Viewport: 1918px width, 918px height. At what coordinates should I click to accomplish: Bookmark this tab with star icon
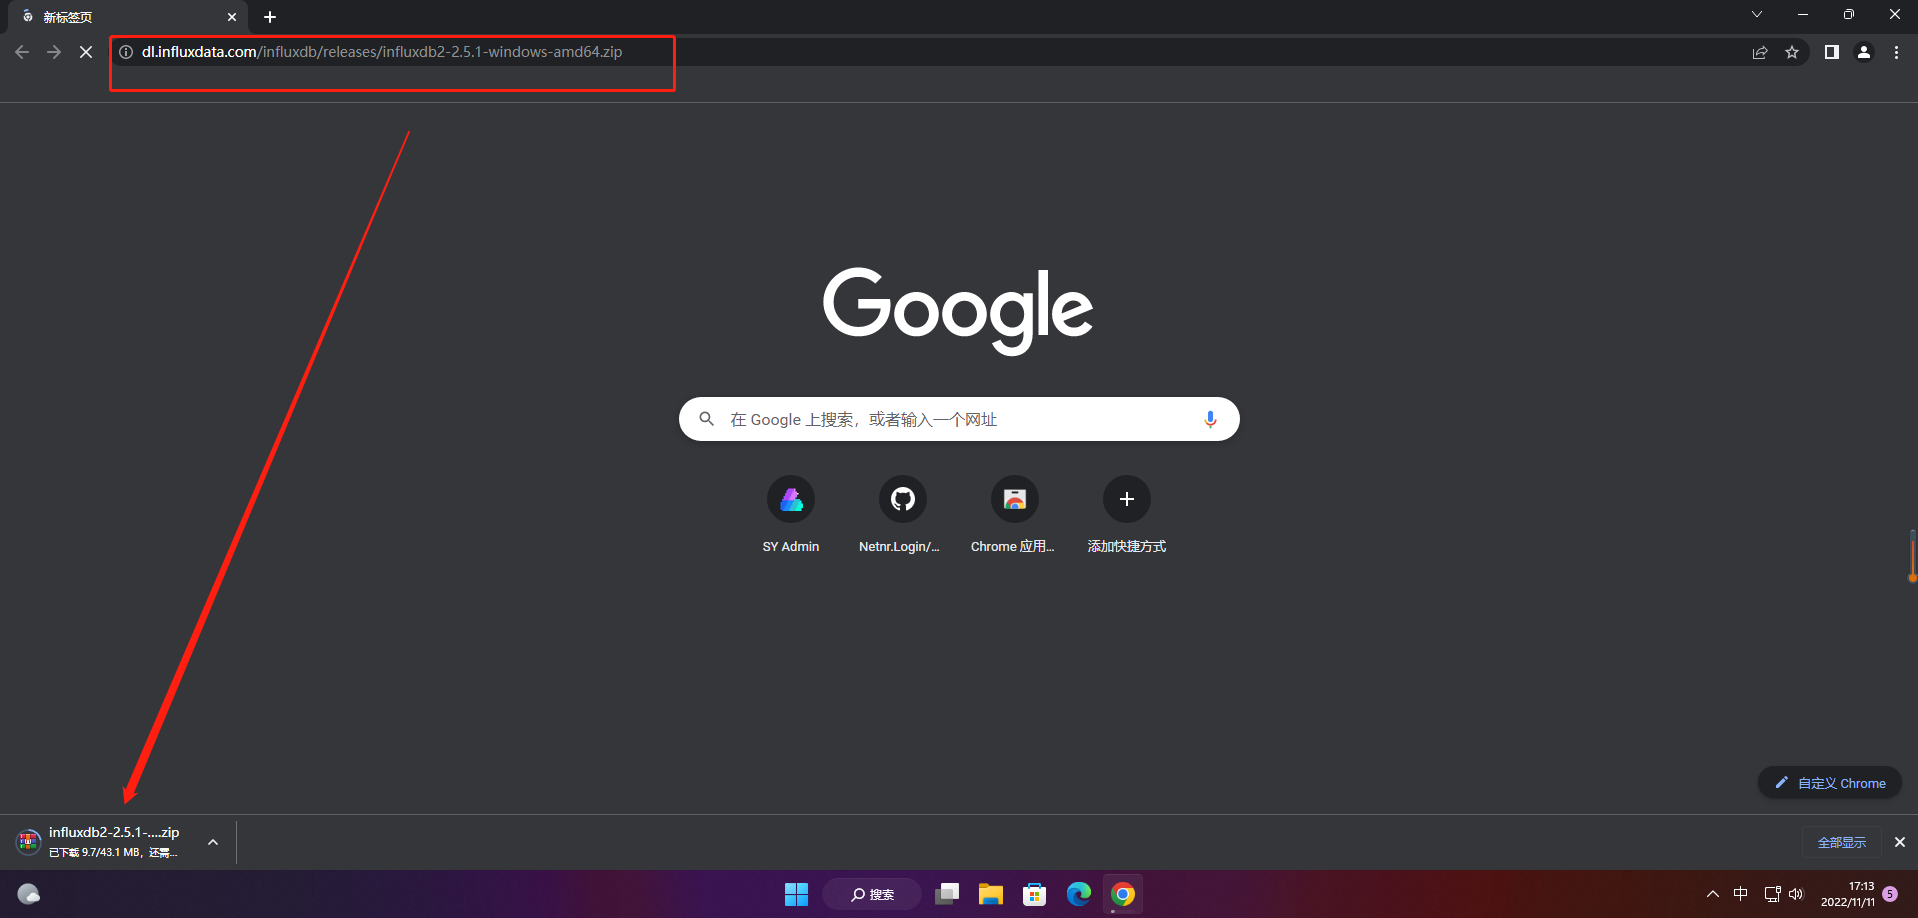[1792, 52]
